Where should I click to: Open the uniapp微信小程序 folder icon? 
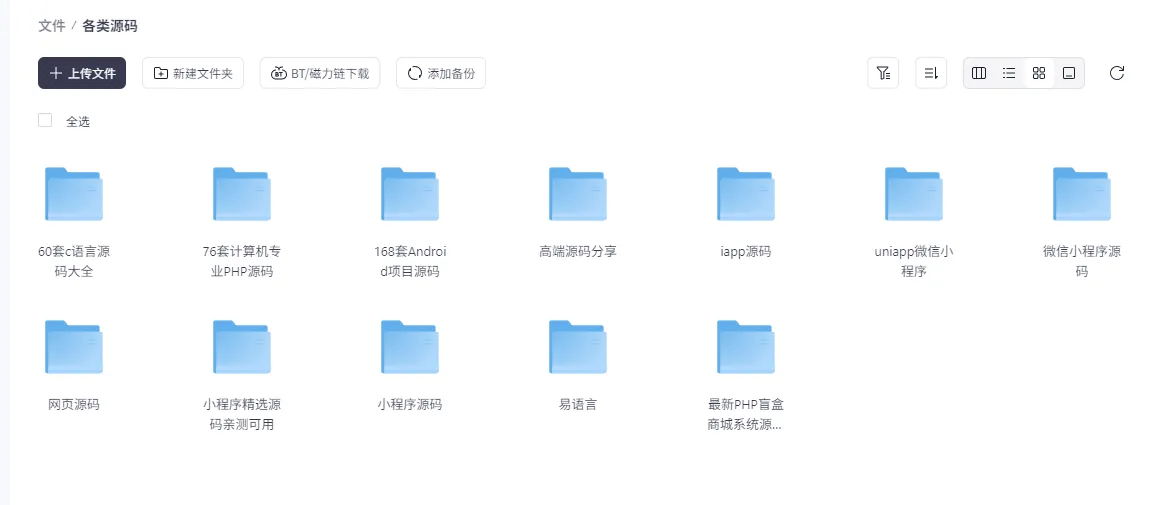pyautogui.click(x=913, y=193)
